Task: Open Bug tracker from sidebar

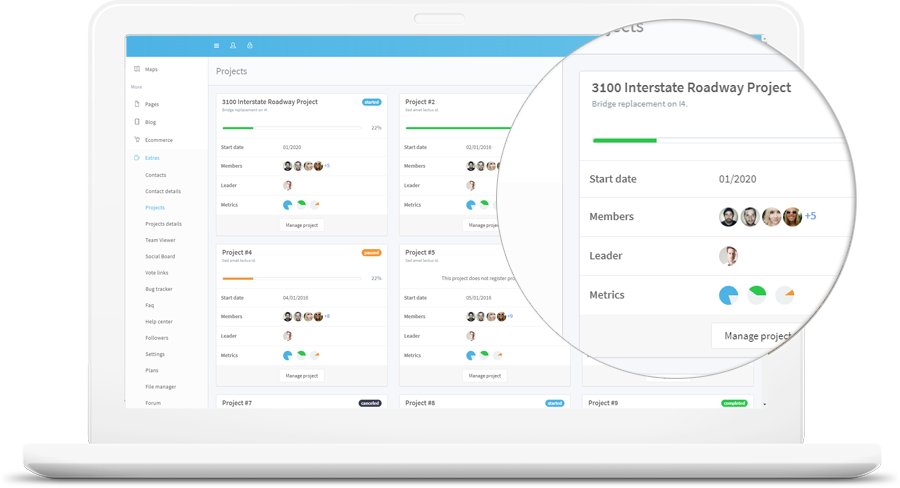Action: [x=159, y=289]
